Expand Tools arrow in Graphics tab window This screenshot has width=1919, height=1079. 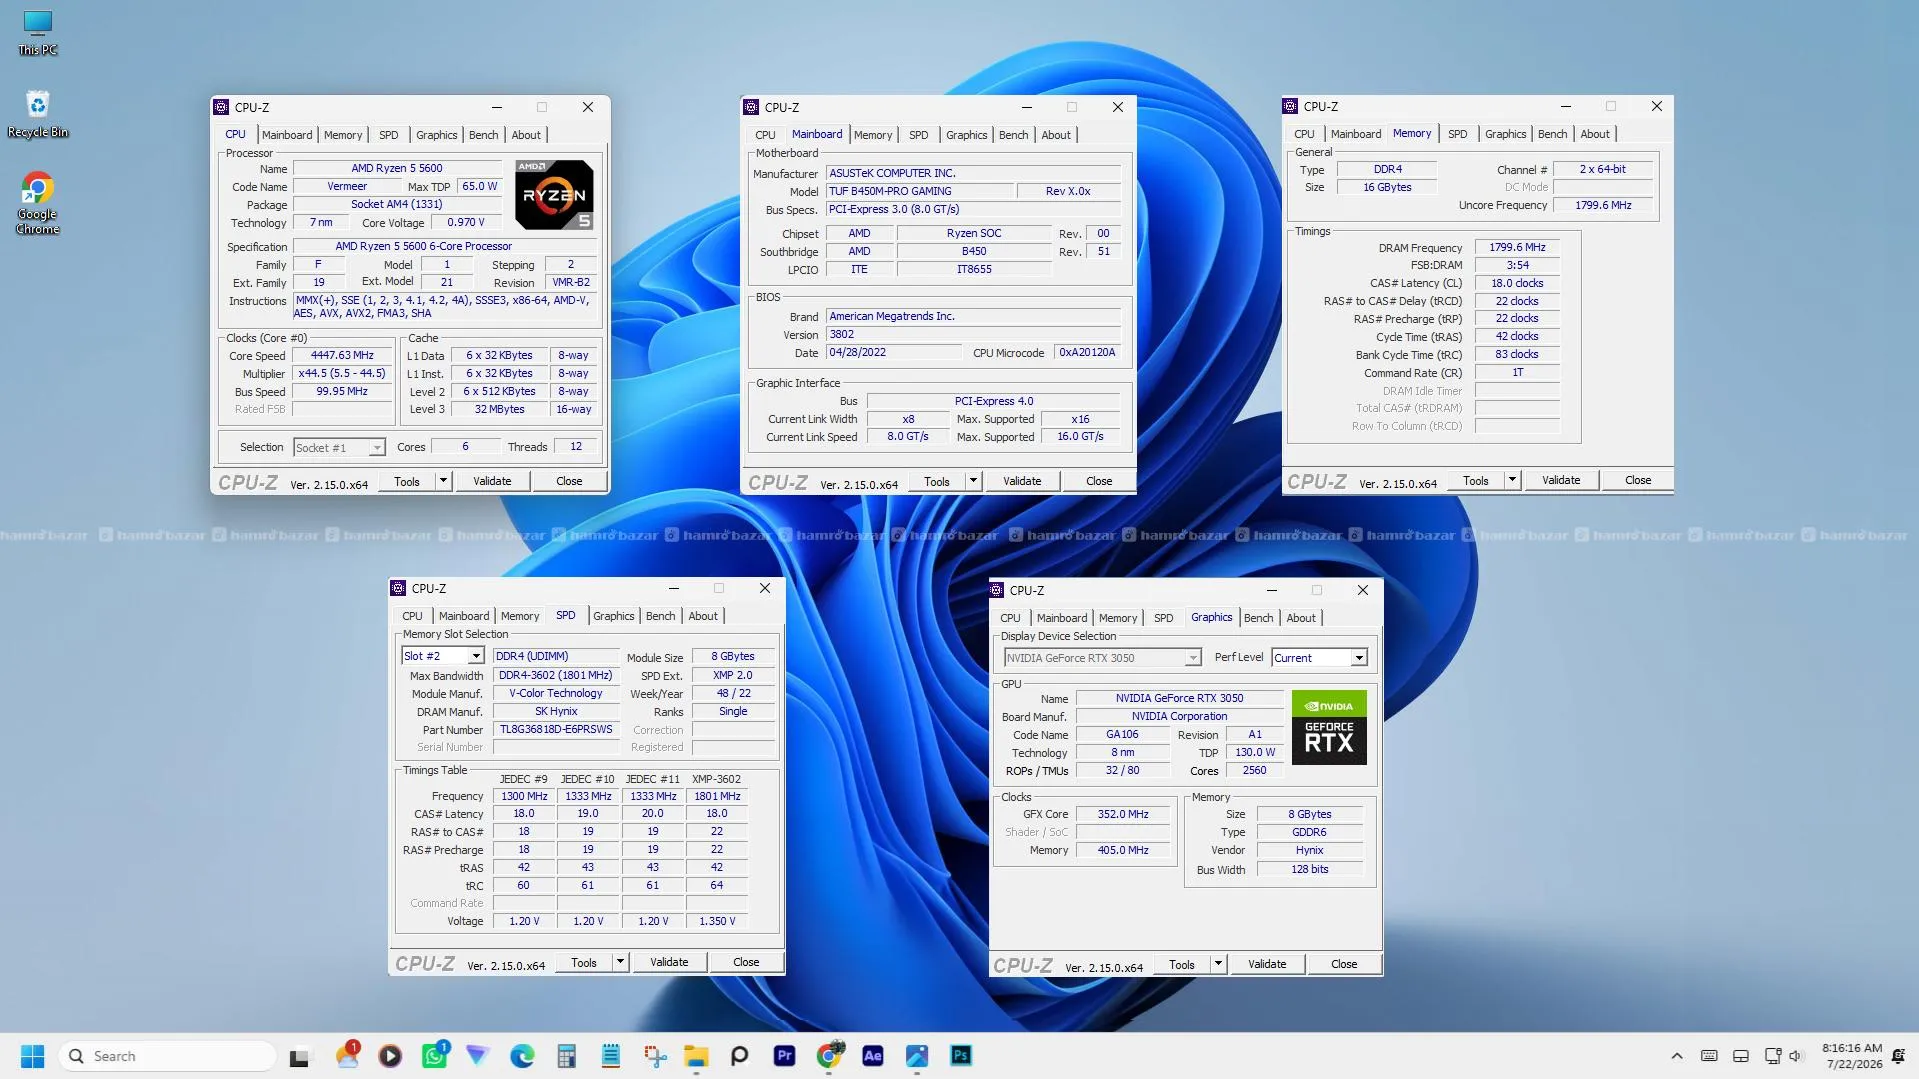(x=1218, y=964)
